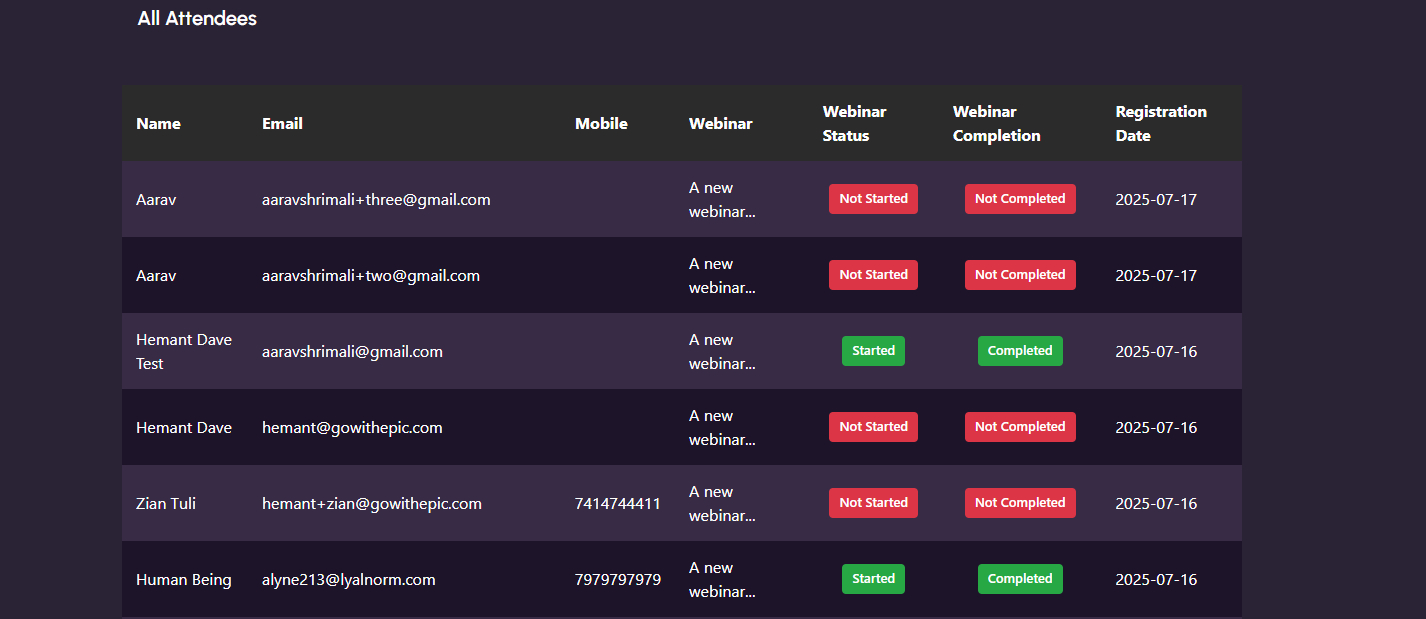Viewport: 1426px width, 619px height.
Task: Click the Started badge for Human Being
Action: (x=873, y=579)
